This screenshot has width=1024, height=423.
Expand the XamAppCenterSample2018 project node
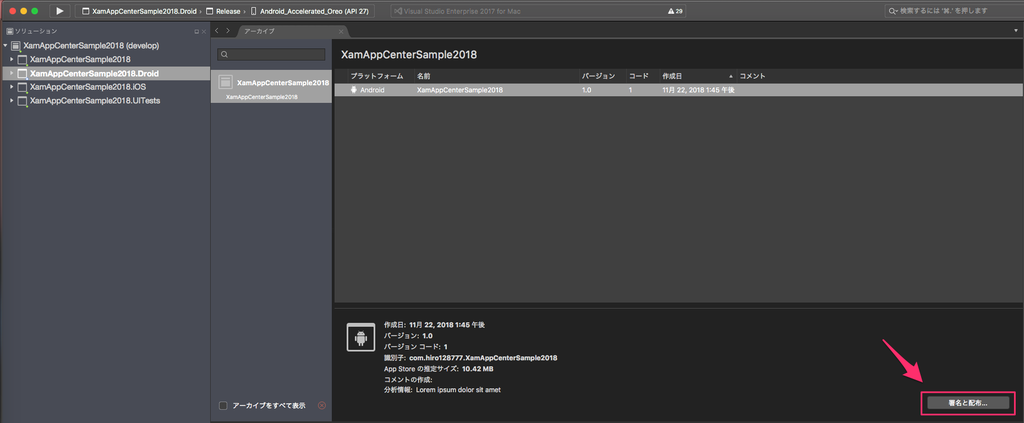pyautogui.click(x=12, y=59)
